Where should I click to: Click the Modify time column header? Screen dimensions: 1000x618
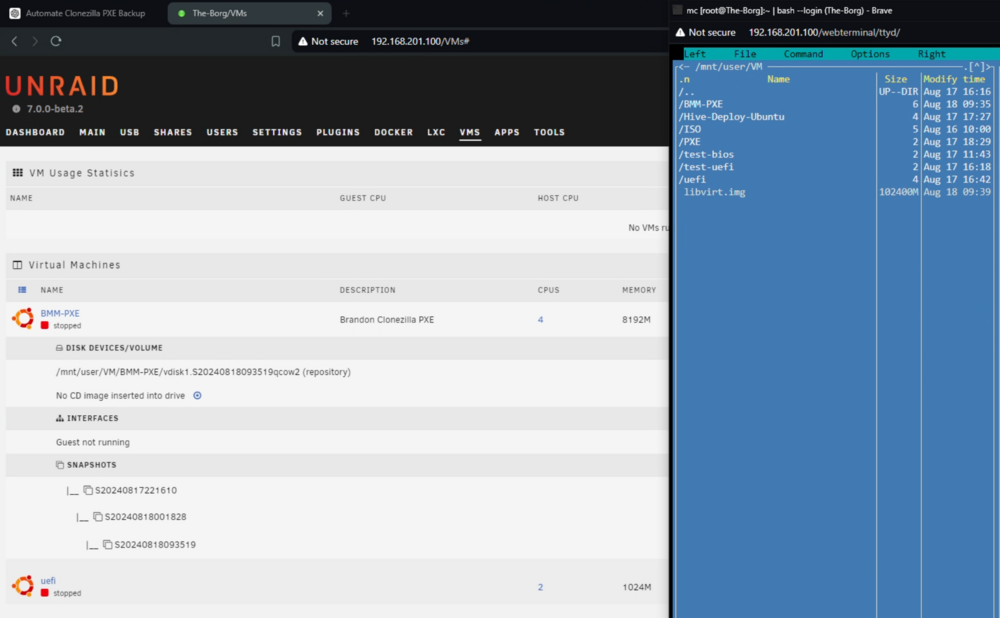[954, 79]
